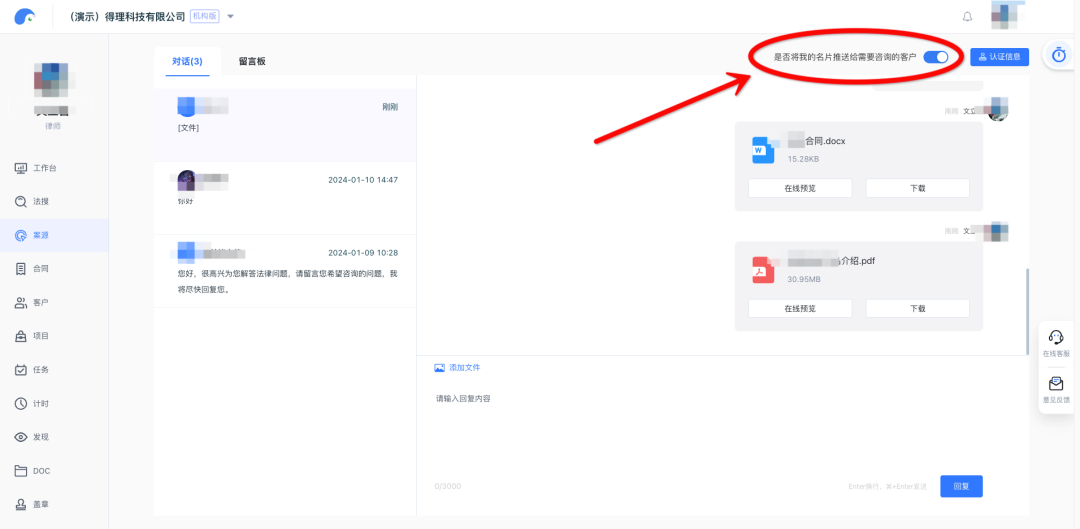Open 盖章 in the sidebar
This screenshot has height=529, width=1080.
point(54,504)
